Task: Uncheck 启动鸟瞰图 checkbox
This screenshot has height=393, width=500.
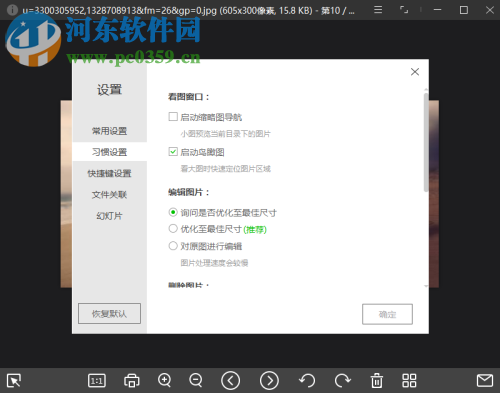Action: coord(173,152)
